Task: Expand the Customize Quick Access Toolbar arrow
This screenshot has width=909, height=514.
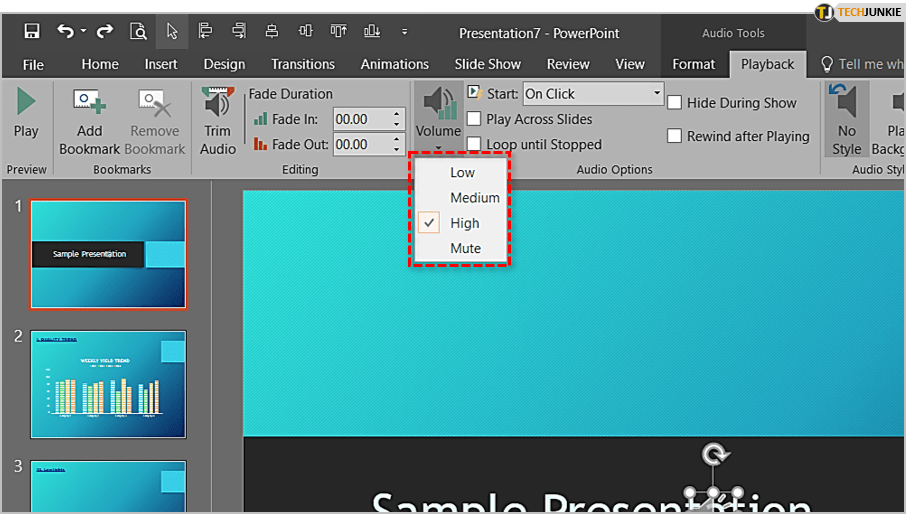Action: [403, 32]
